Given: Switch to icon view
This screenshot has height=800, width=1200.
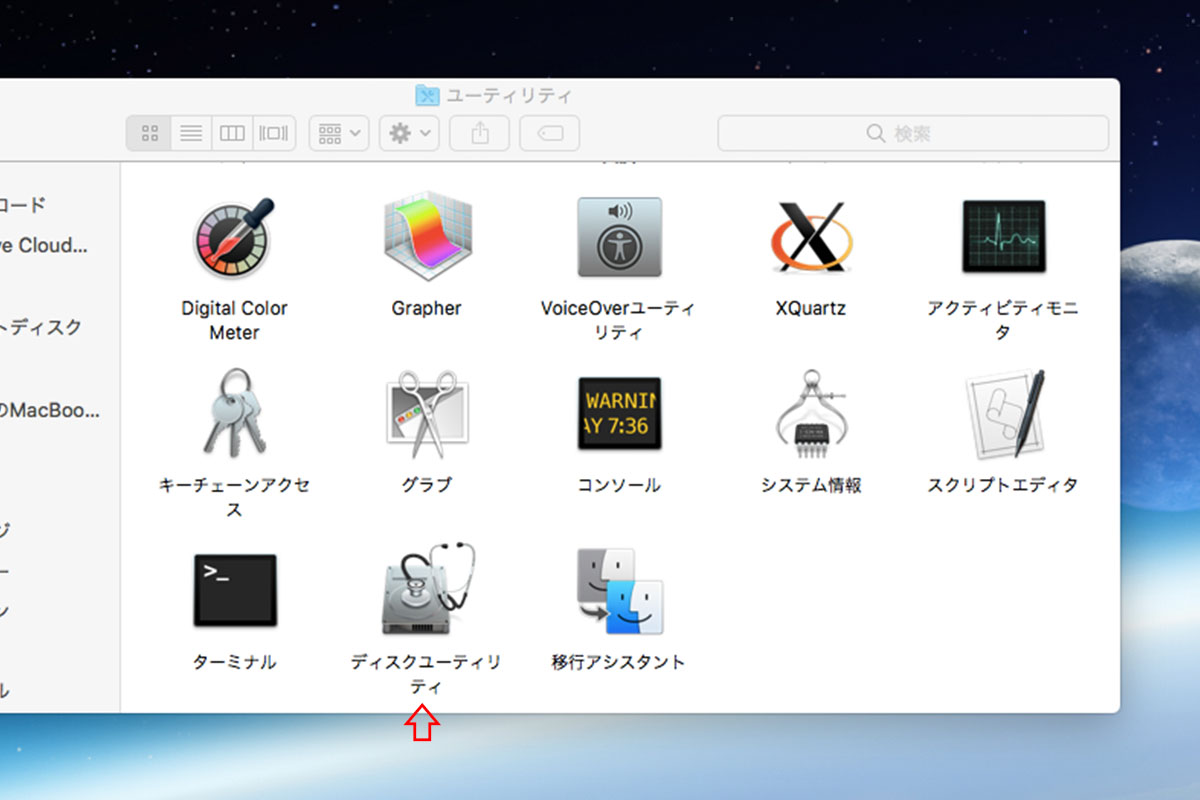Looking at the screenshot, I should click(x=150, y=133).
